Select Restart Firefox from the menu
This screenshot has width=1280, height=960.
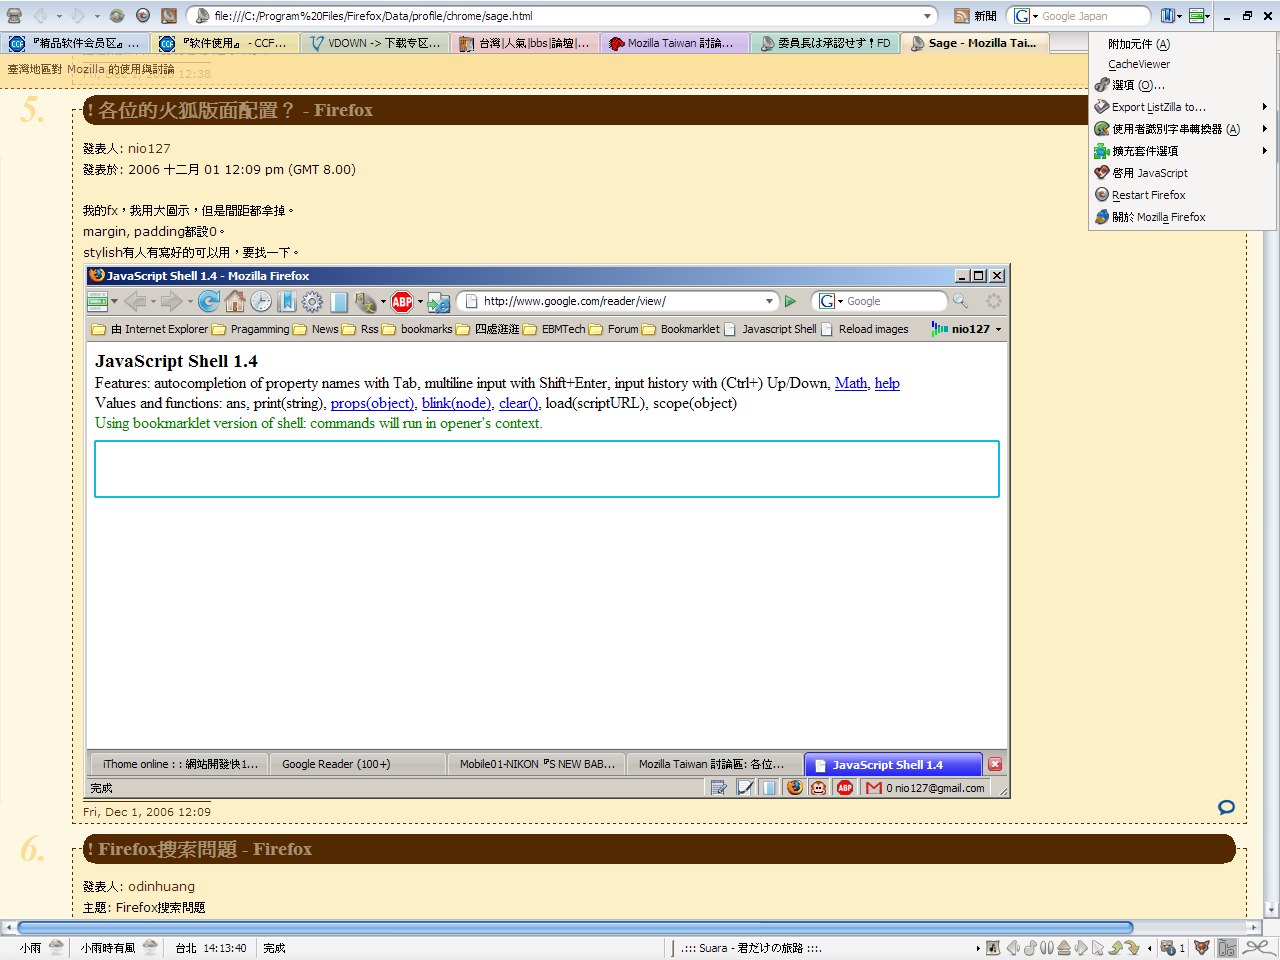click(x=1148, y=195)
